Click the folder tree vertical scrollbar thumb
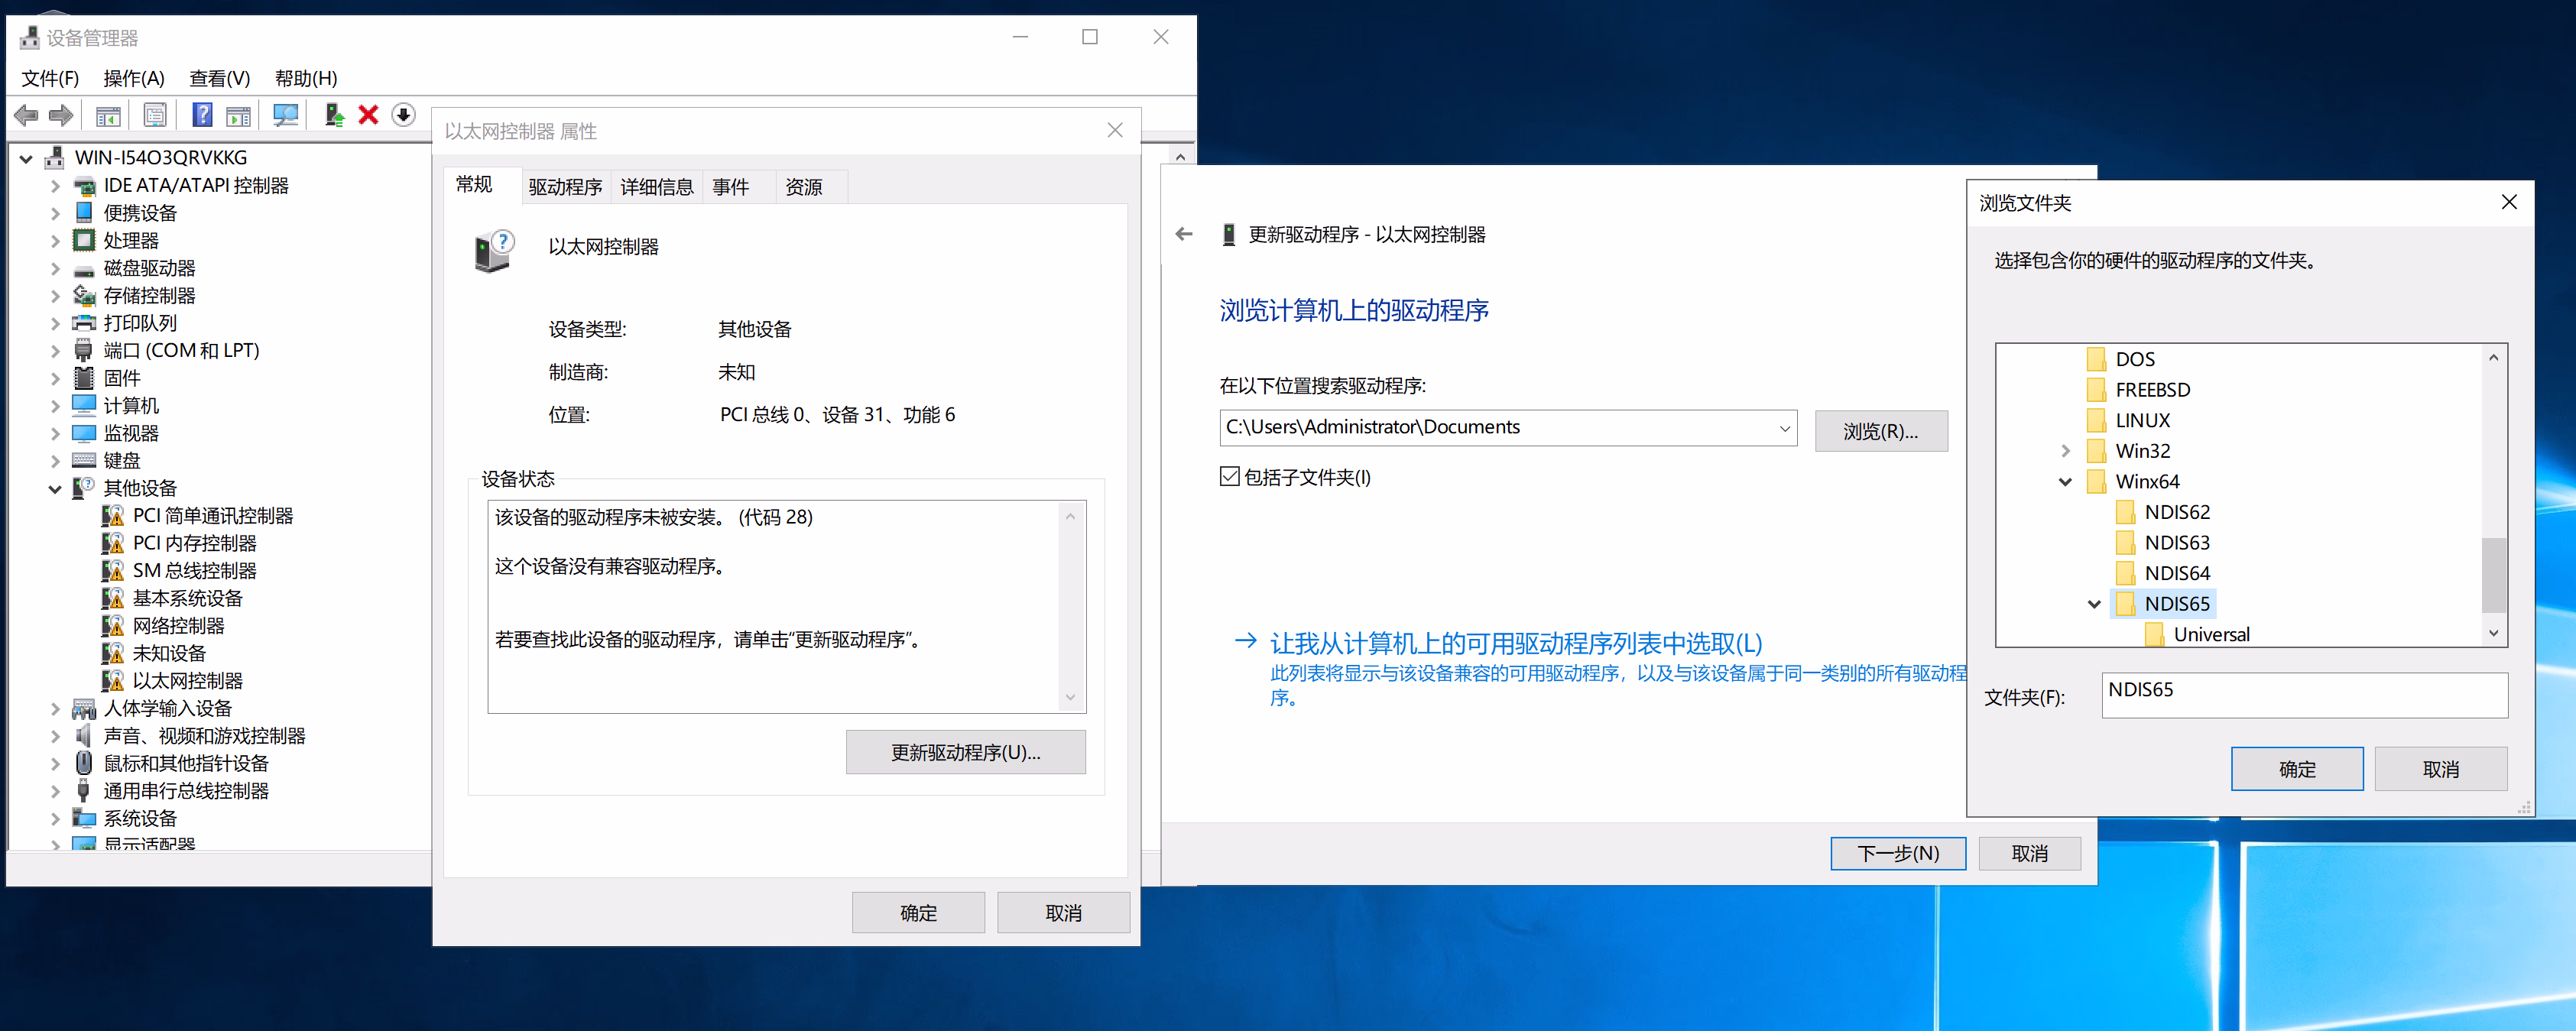Viewport: 2576px width, 1031px height. pos(2493,574)
